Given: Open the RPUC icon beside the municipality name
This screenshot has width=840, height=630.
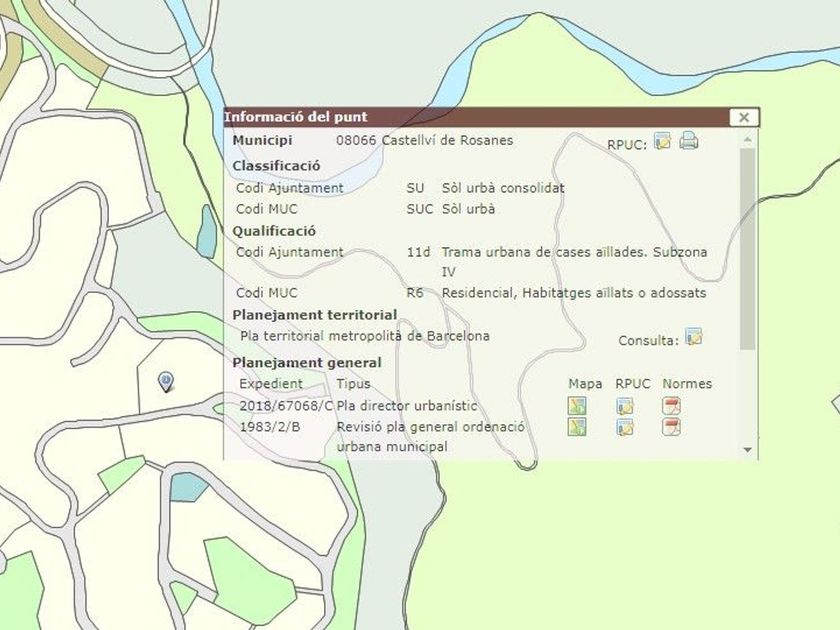Looking at the screenshot, I should click(662, 141).
